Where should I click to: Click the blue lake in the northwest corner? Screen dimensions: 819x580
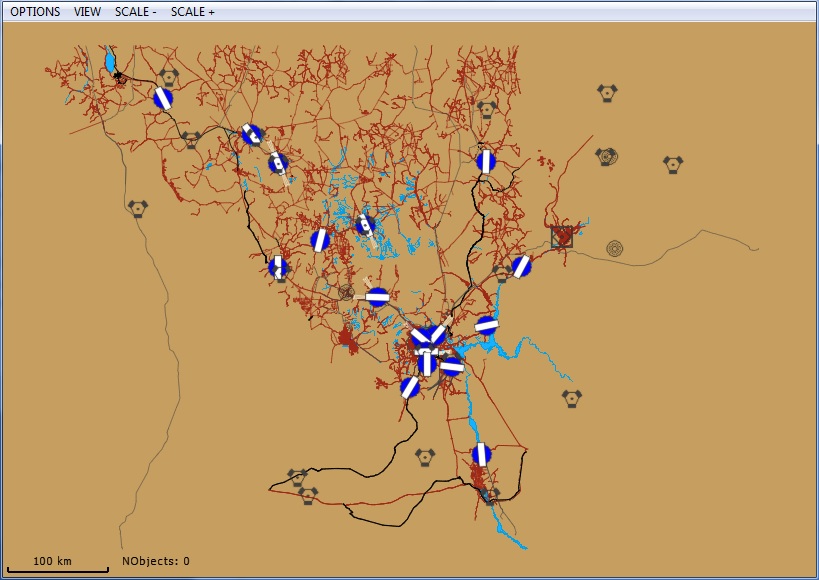click(109, 62)
